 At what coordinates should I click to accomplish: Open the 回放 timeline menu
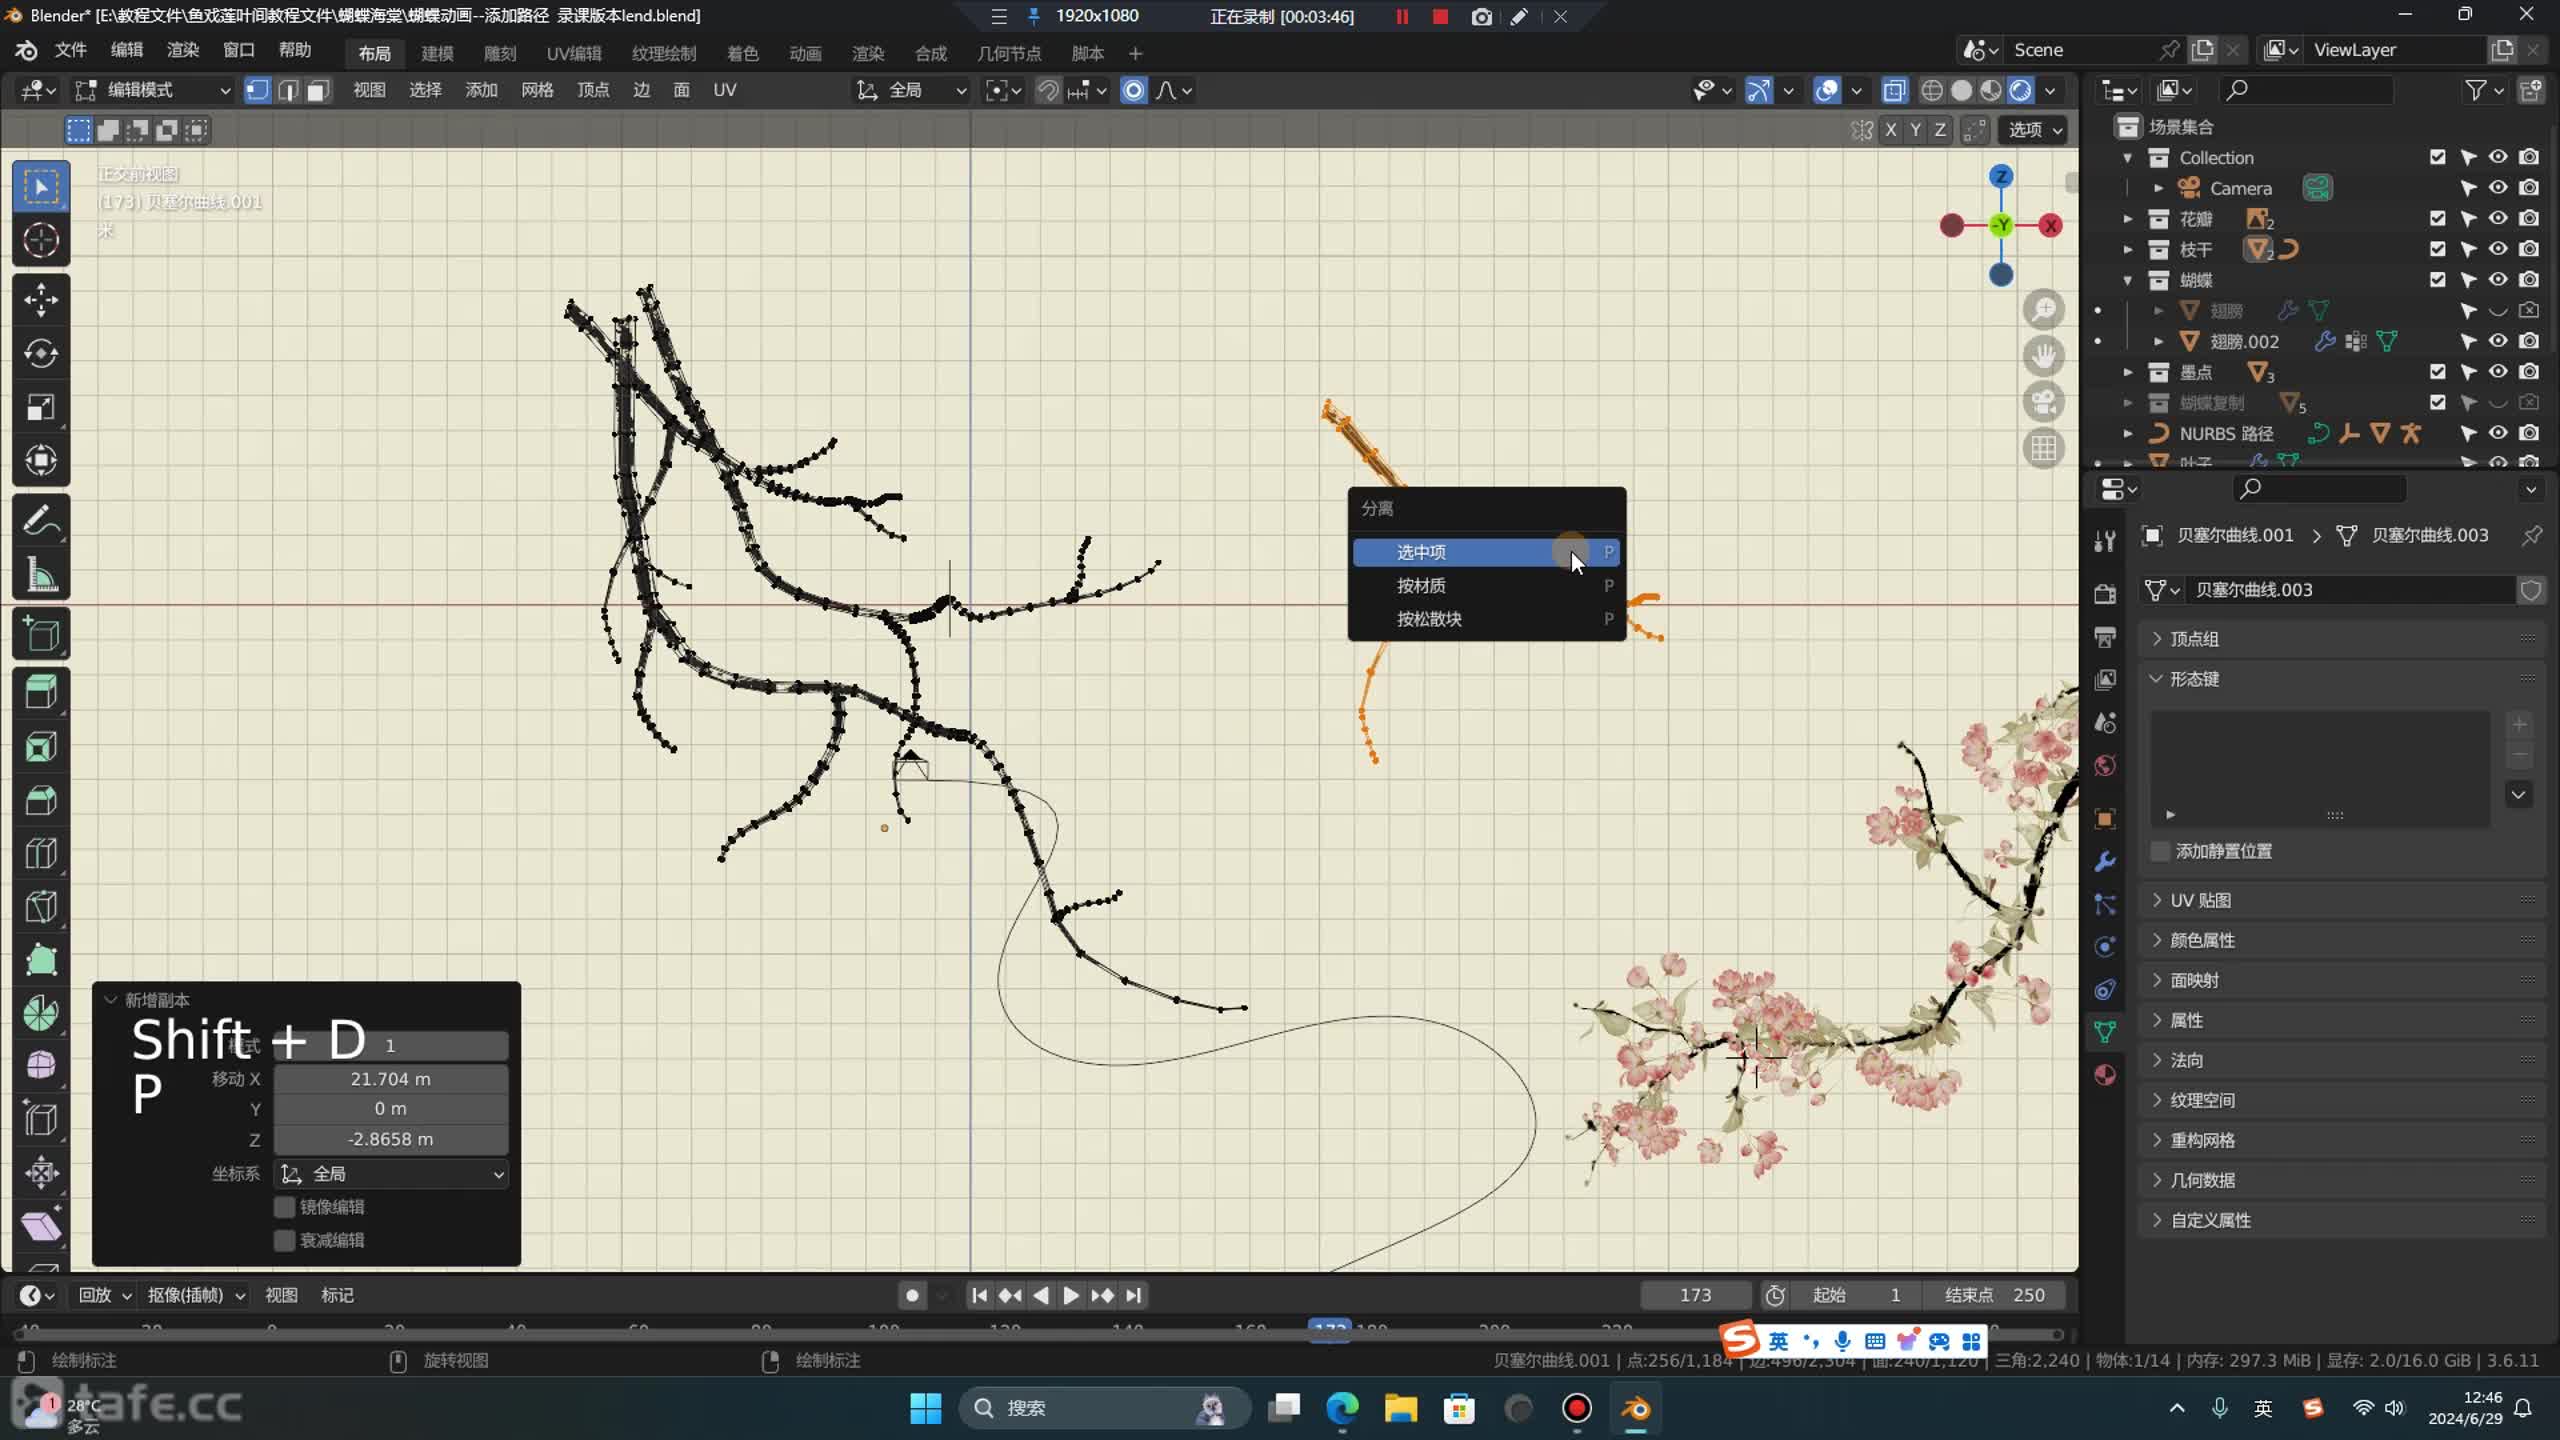(104, 1295)
